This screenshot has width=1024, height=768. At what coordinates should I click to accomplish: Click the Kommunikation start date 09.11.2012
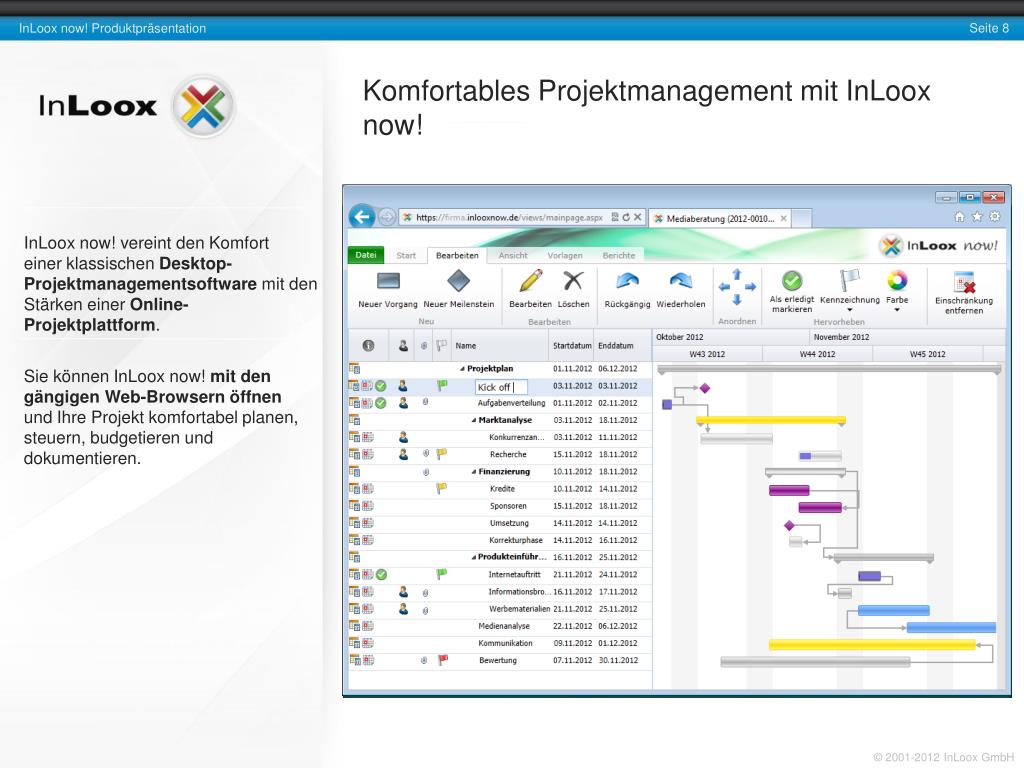click(572, 643)
